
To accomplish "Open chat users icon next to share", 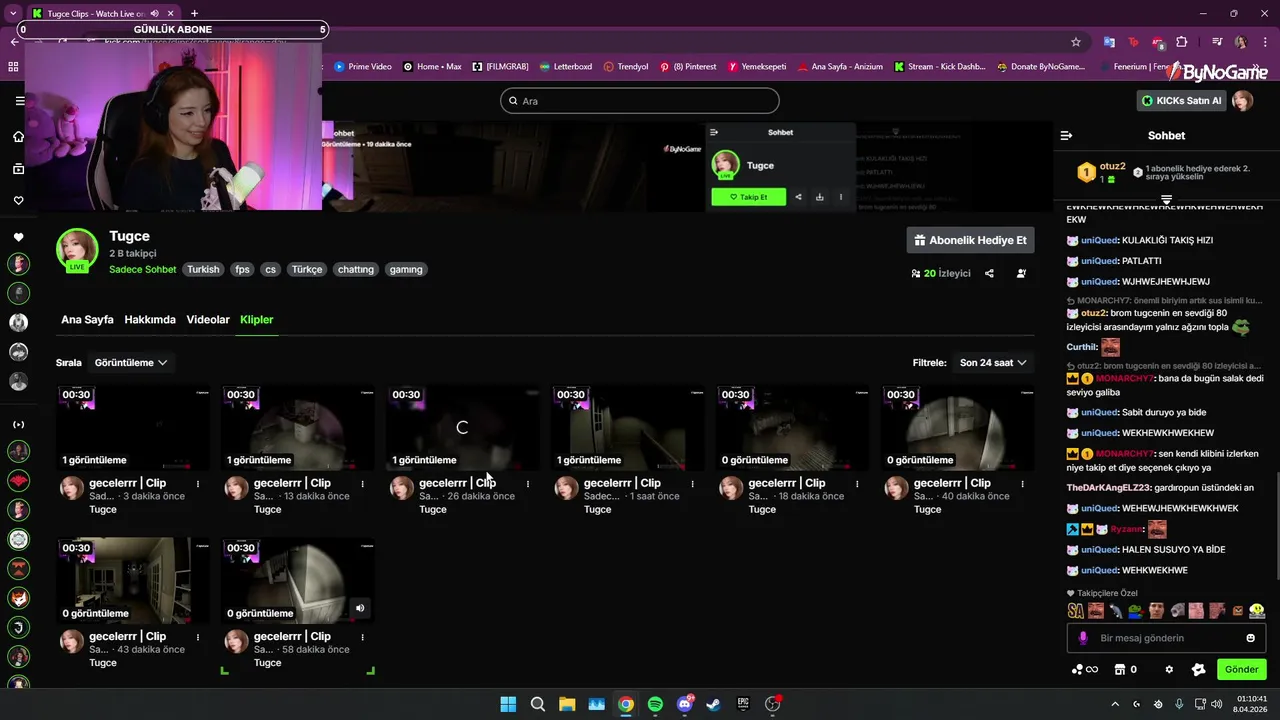I will click(1021, 273).
